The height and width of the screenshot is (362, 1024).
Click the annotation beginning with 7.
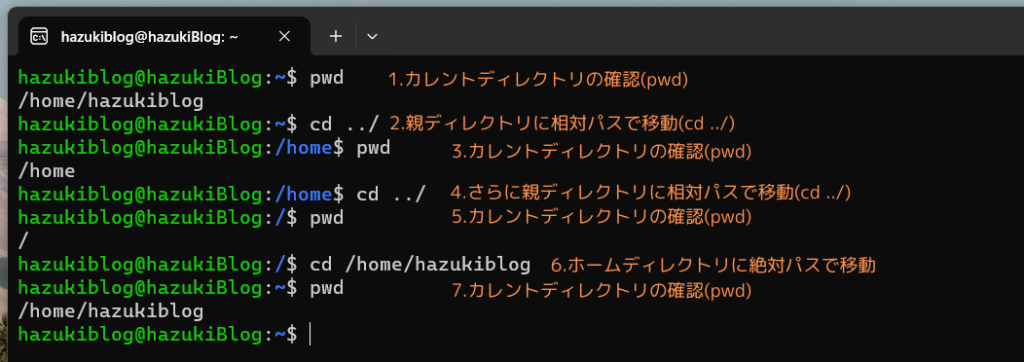(601, 289)
